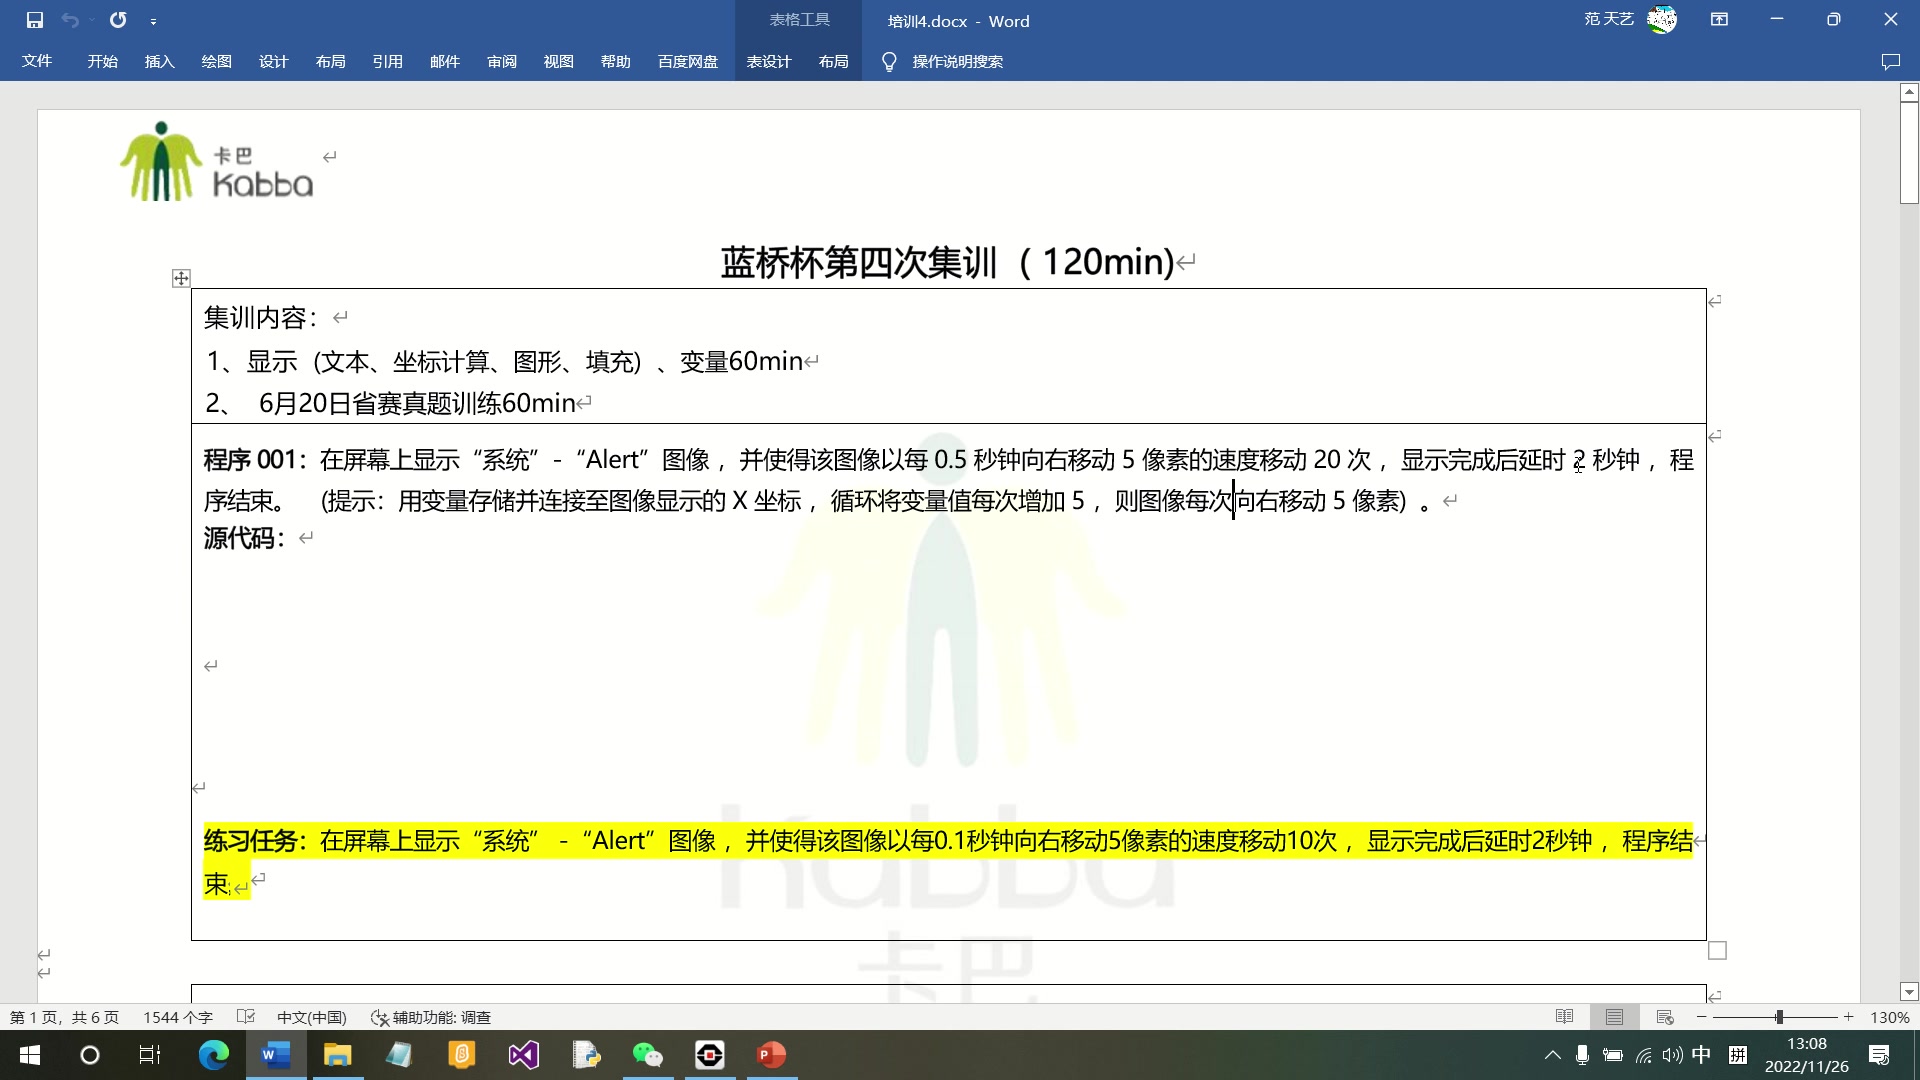Viewport: 1920px width, 1080px height.
Task: Click the table move handle above the table
Action: [x=180, y=278]
